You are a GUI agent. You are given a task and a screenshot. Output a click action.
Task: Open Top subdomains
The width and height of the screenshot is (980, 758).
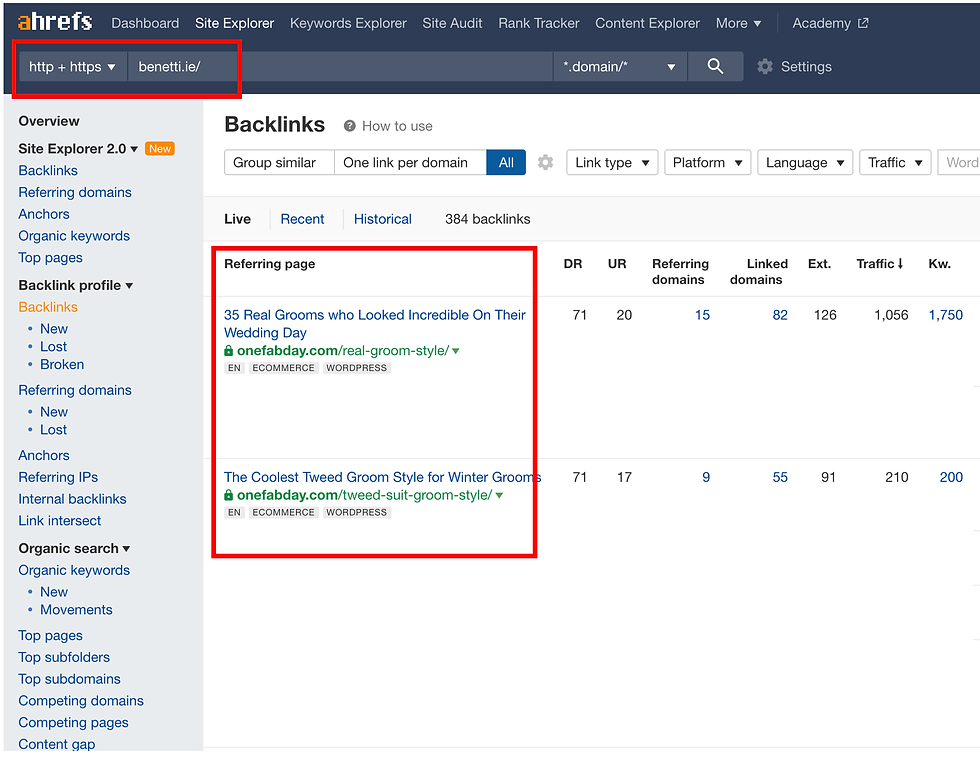[69, 679]
